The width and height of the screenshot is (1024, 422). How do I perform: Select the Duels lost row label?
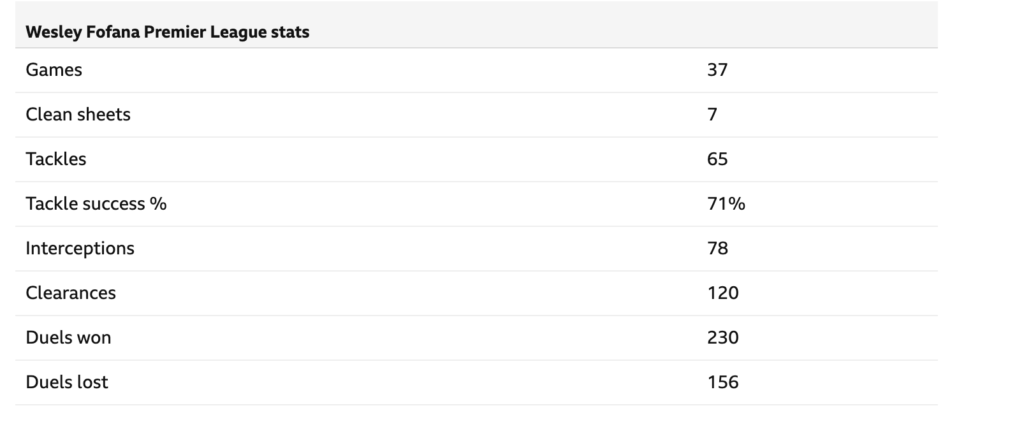click(66, 382)
